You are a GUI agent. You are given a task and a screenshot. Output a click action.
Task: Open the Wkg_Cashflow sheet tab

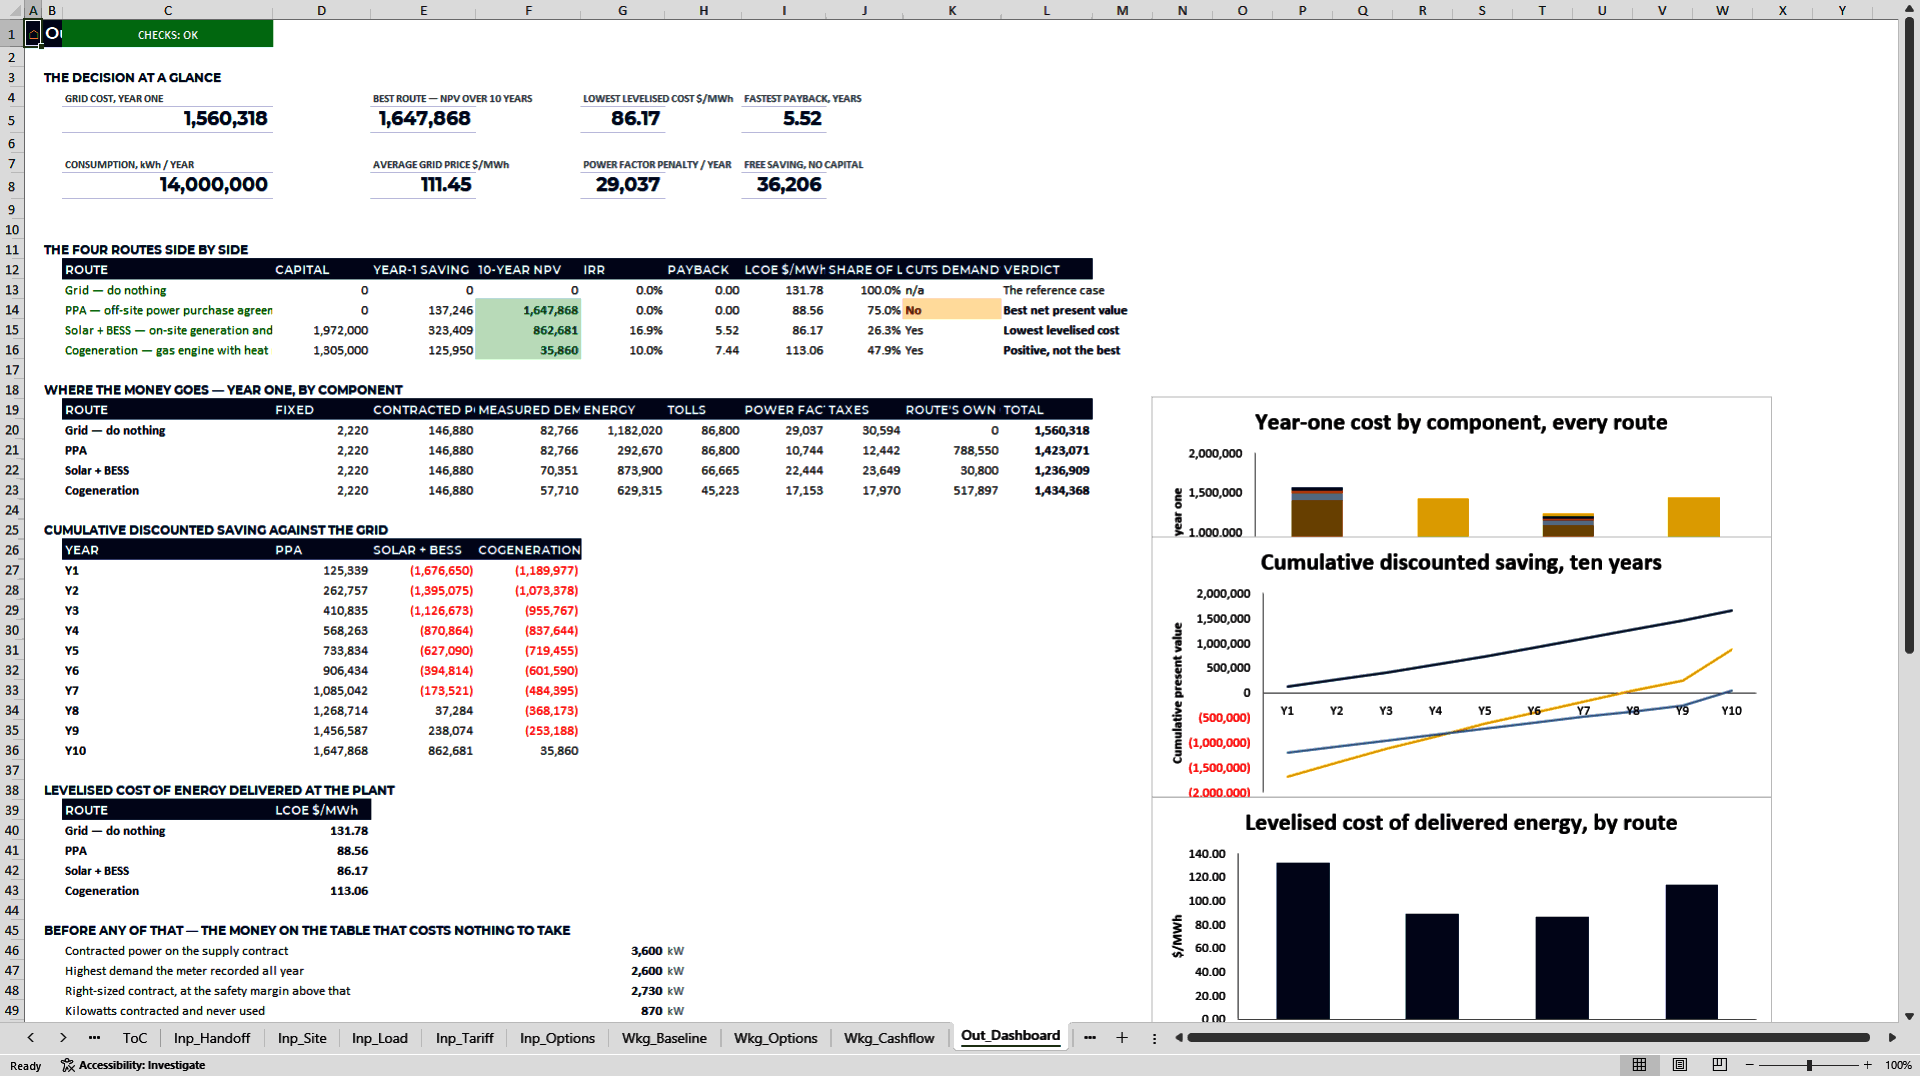(889, 1038)
